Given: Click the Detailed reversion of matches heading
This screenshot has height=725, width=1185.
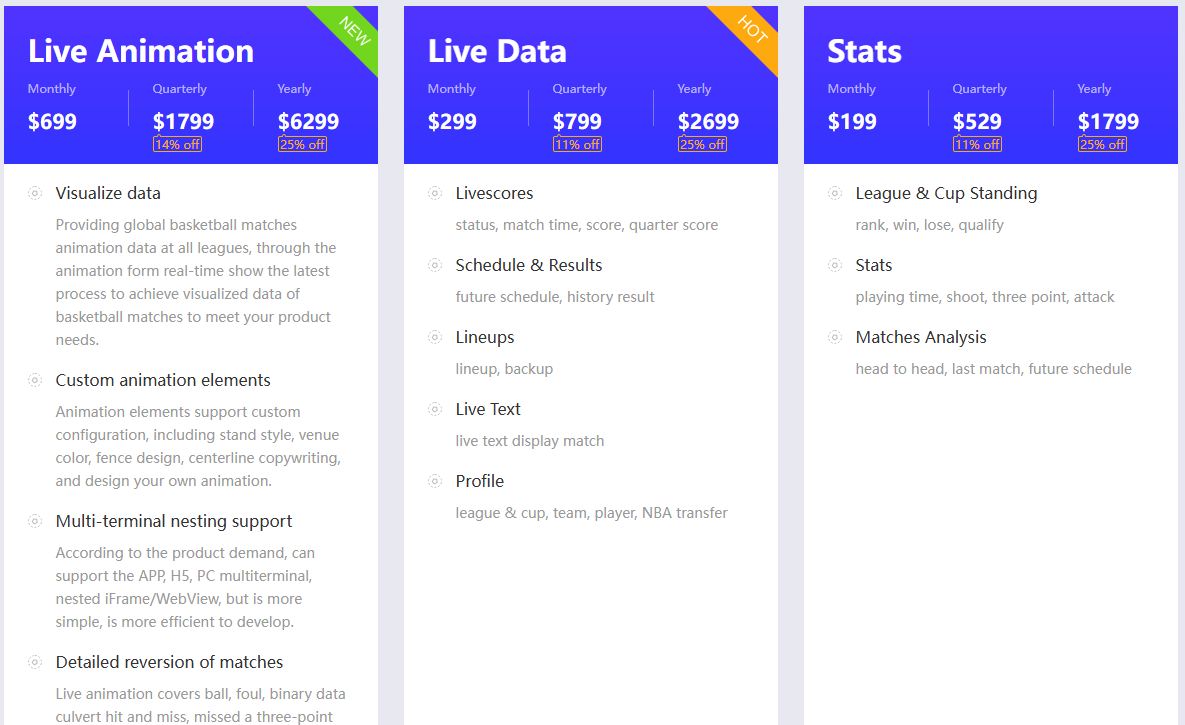Looking at the screenshot, I should click(169, 662).
